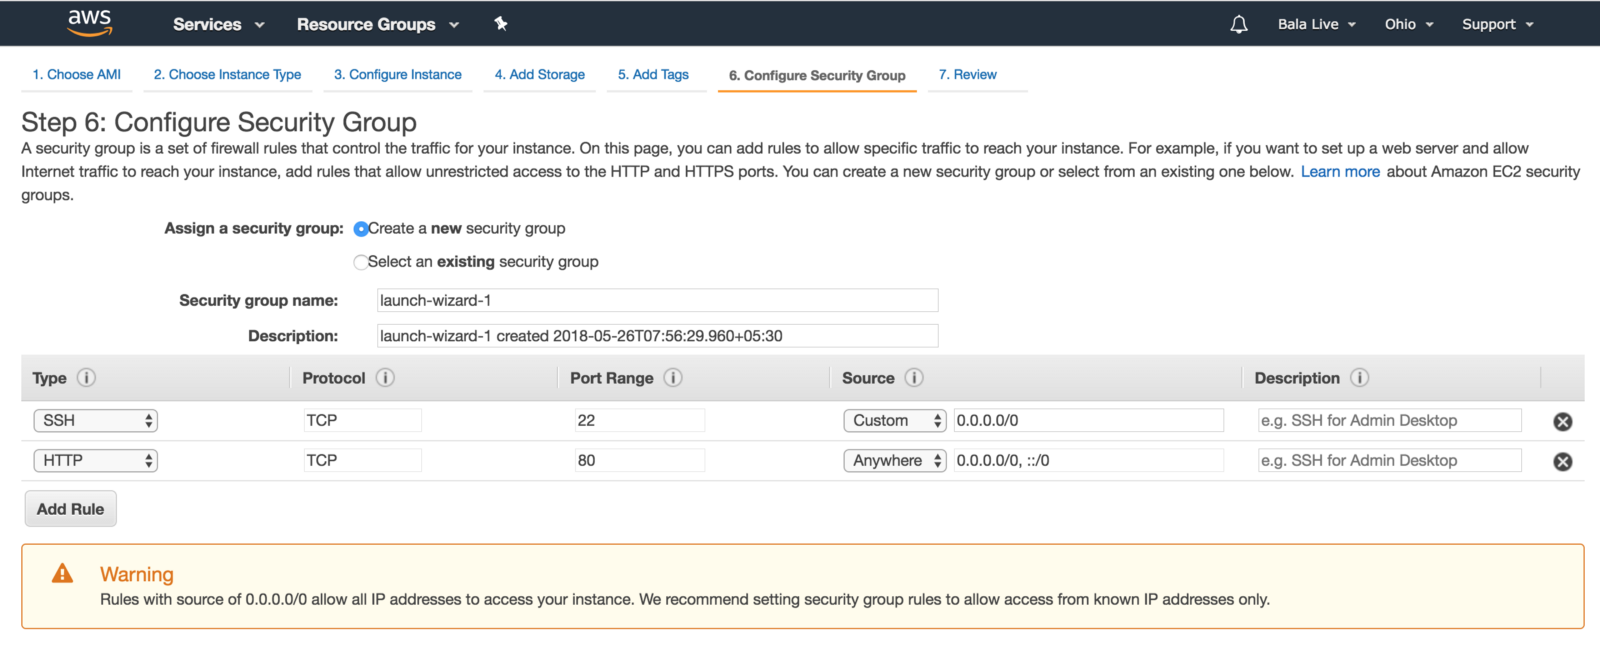The height and width of the screenshot is (650, 1600).
Task: Click the Source column info icon
Action: [914, 378]
